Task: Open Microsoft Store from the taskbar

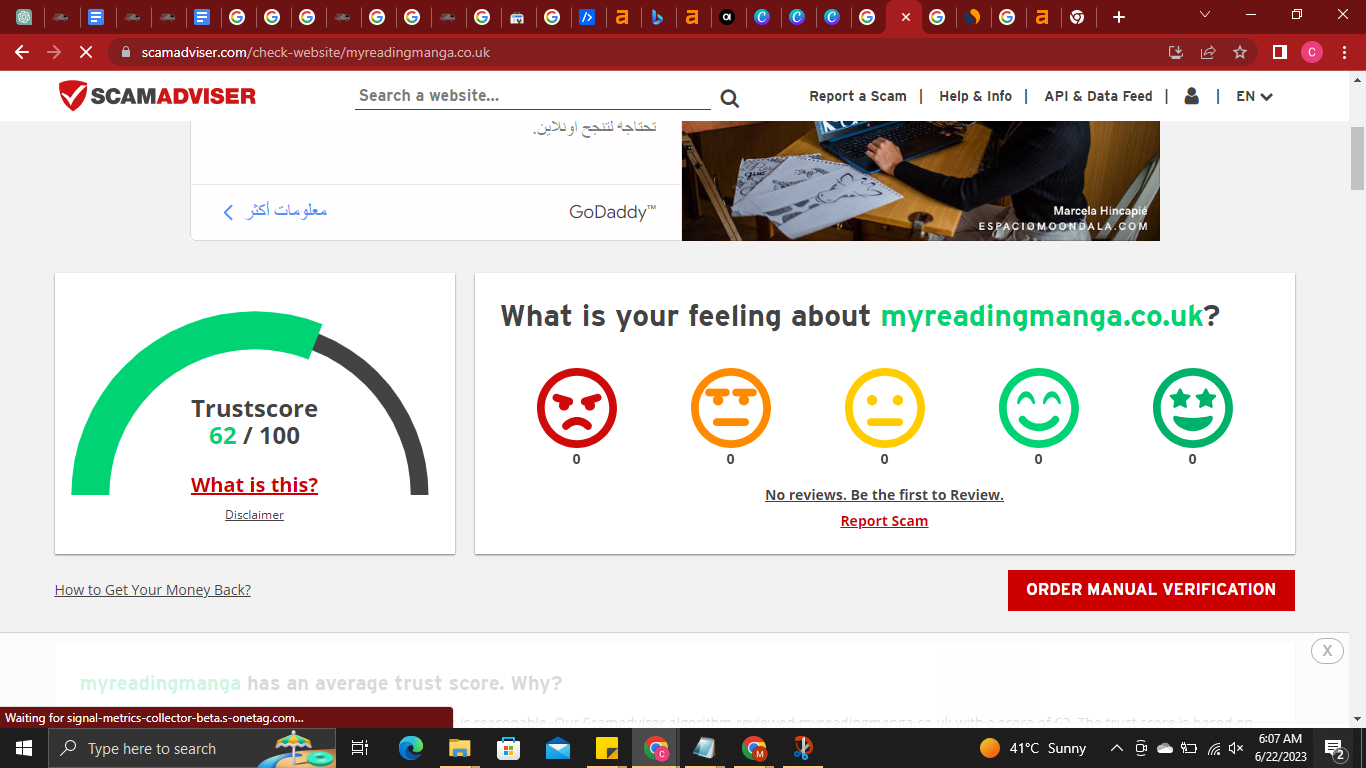Action: (x=509, y=748)
